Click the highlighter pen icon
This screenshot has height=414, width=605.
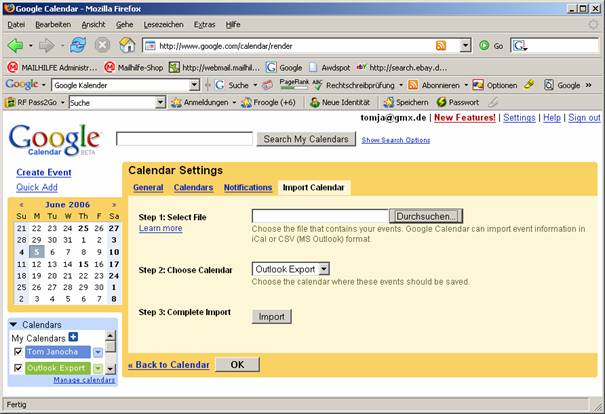pyautogui.click(x=529, y=84)
